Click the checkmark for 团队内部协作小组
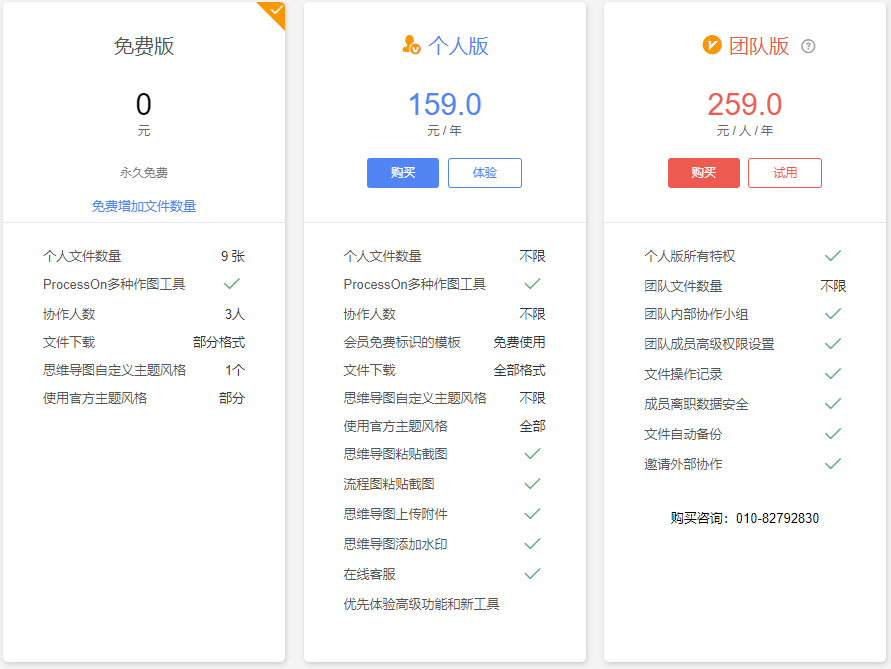This screenshot has height=669, width=891. [833, 314]
